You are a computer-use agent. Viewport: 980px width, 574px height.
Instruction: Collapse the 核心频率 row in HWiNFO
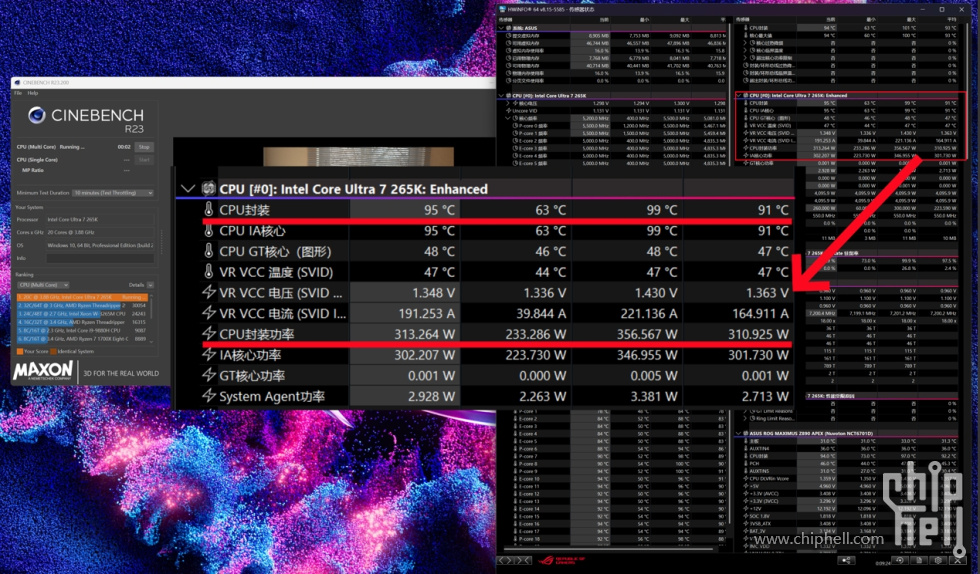508,118
